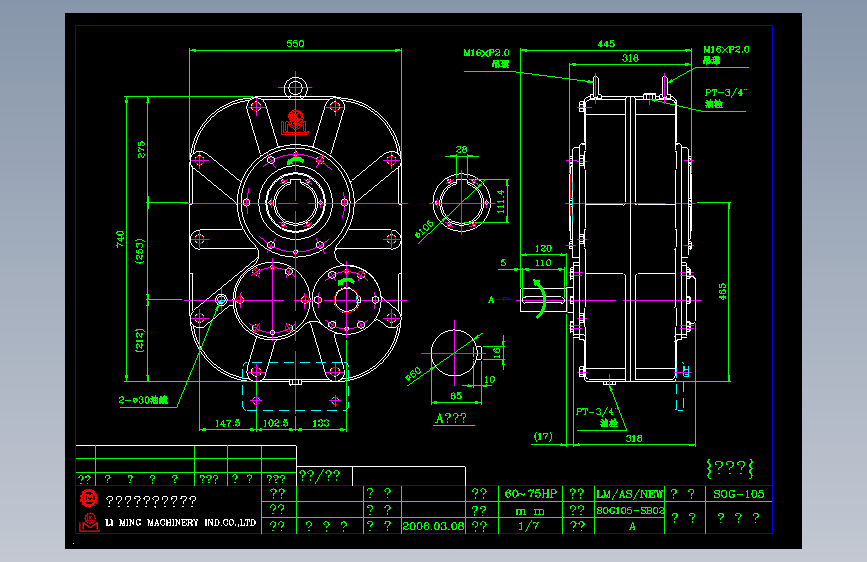Click the ø105 bore diameter label
Screen dimensions: 867x562
tap(424, 230)
